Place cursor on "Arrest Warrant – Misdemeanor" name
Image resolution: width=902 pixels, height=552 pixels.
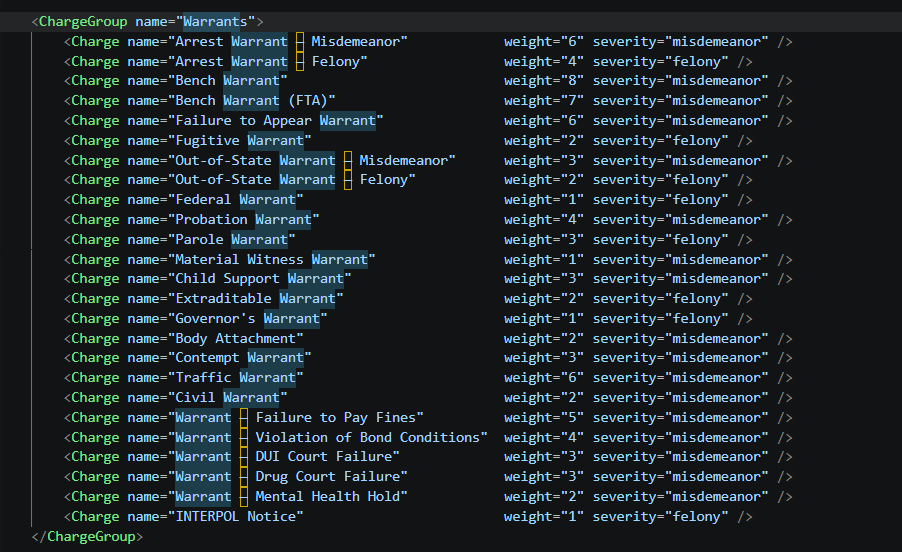pos(288,41)
